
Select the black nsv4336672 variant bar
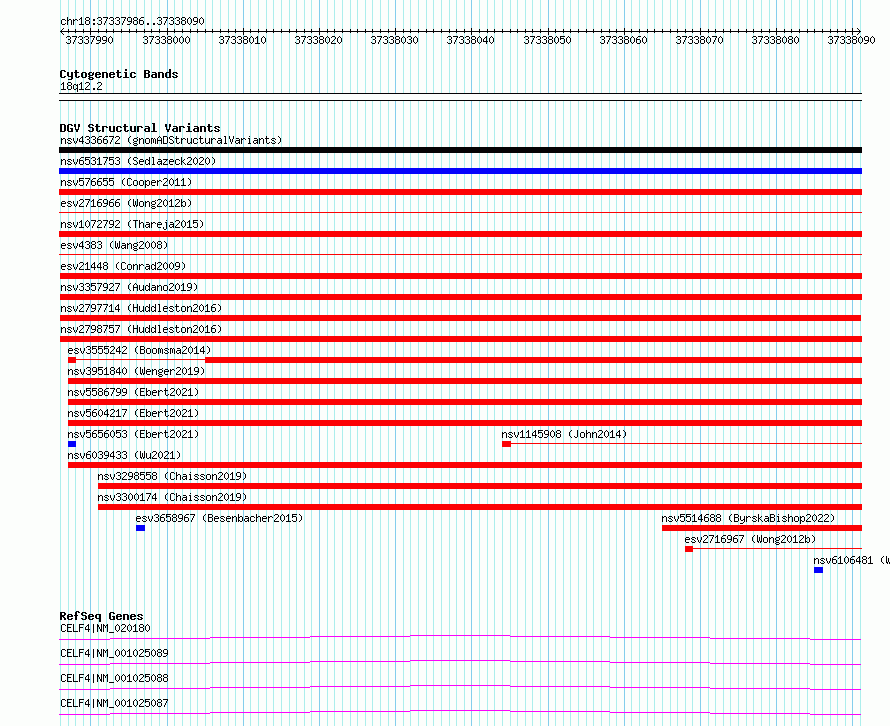point(460,150)
